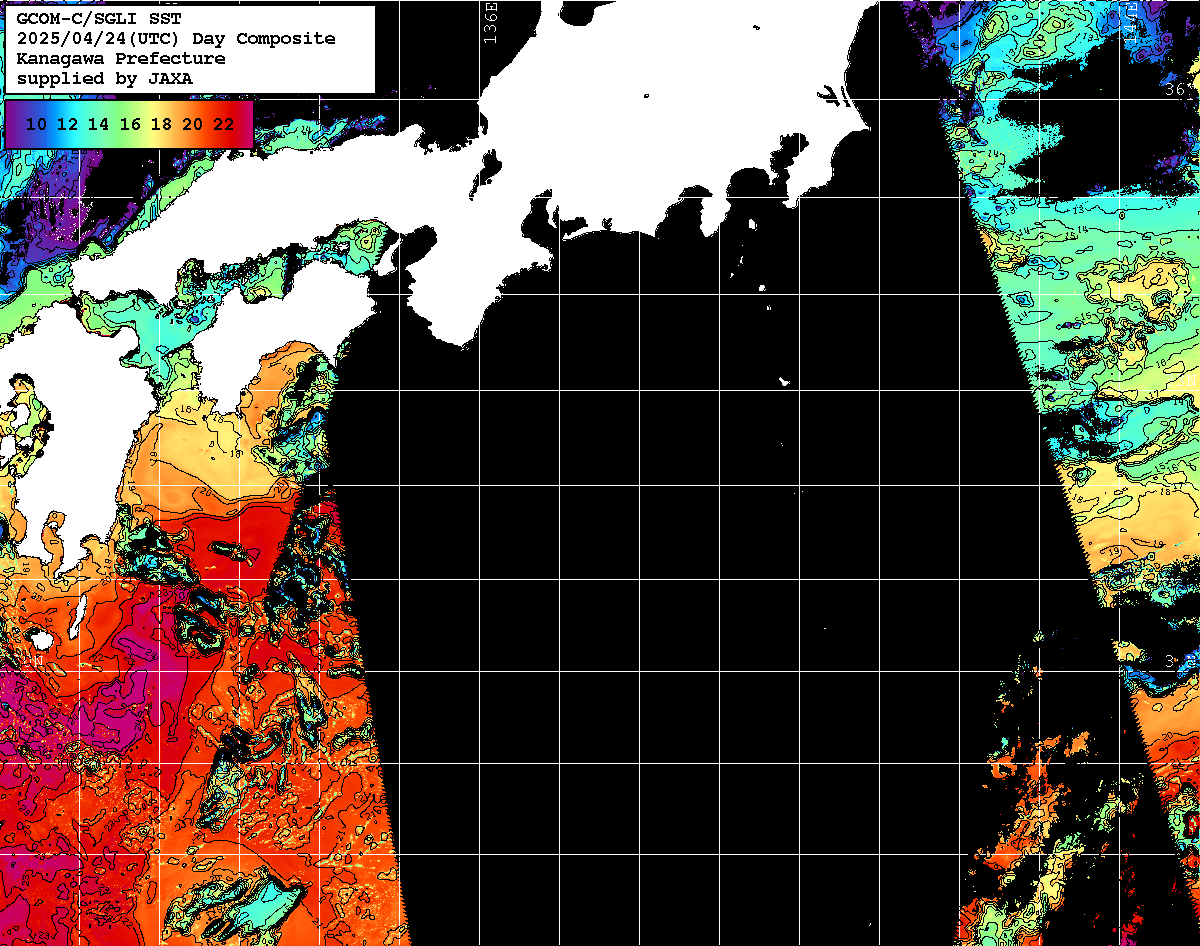Click the "136E" longitude label
This screenshot has width=1200, height=946.
490,21
